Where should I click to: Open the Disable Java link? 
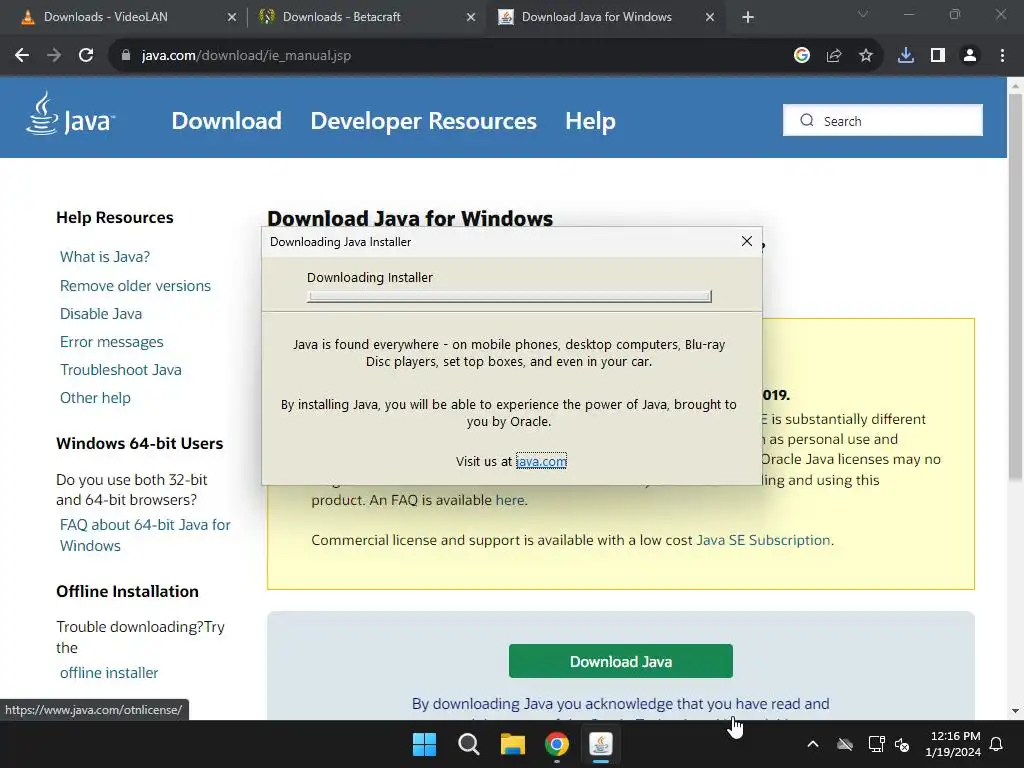pos(101,314)
